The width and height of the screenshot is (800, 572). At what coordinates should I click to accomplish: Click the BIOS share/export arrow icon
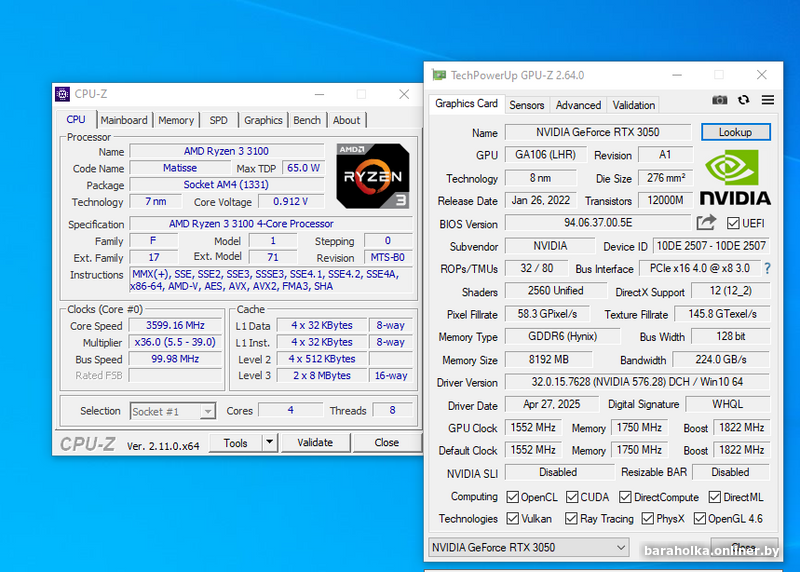[x=706, y=222]
